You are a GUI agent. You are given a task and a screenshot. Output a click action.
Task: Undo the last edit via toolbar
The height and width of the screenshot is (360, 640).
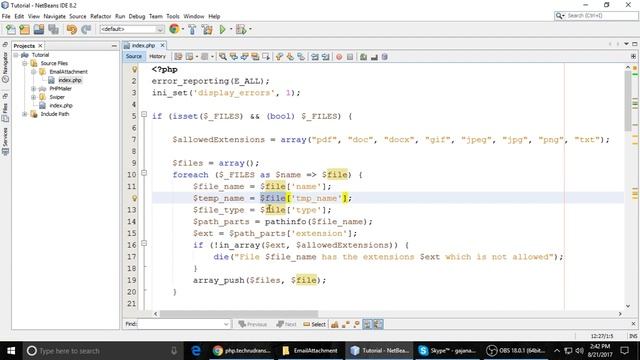click(x=72, y=29)
